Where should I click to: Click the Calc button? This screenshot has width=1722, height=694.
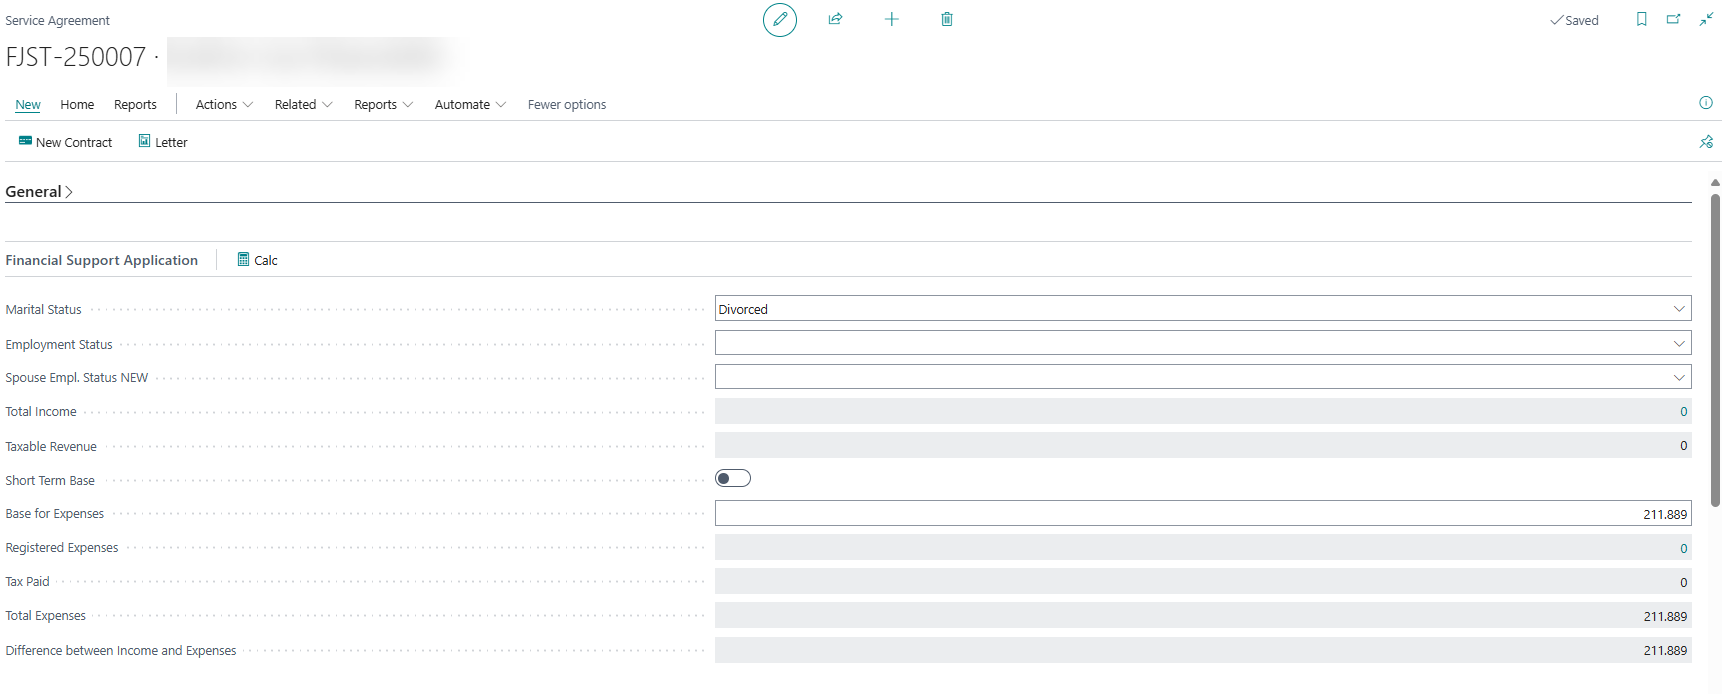(x=258, y=260)
